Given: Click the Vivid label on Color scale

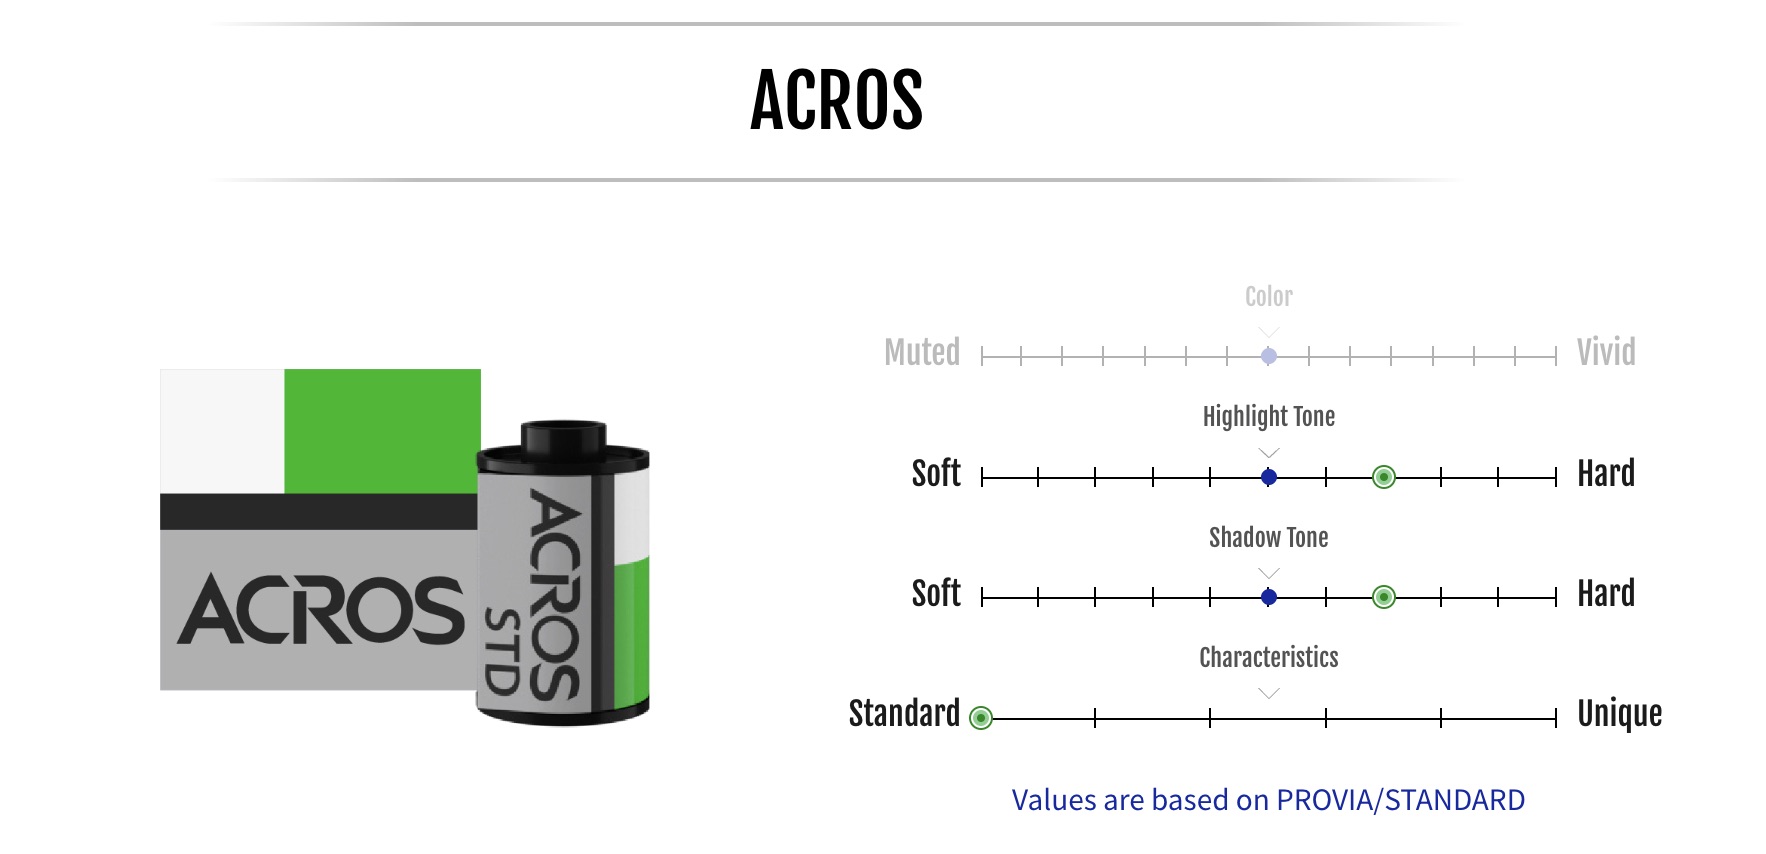Looking at the screenshot, I should (1606, 352).
